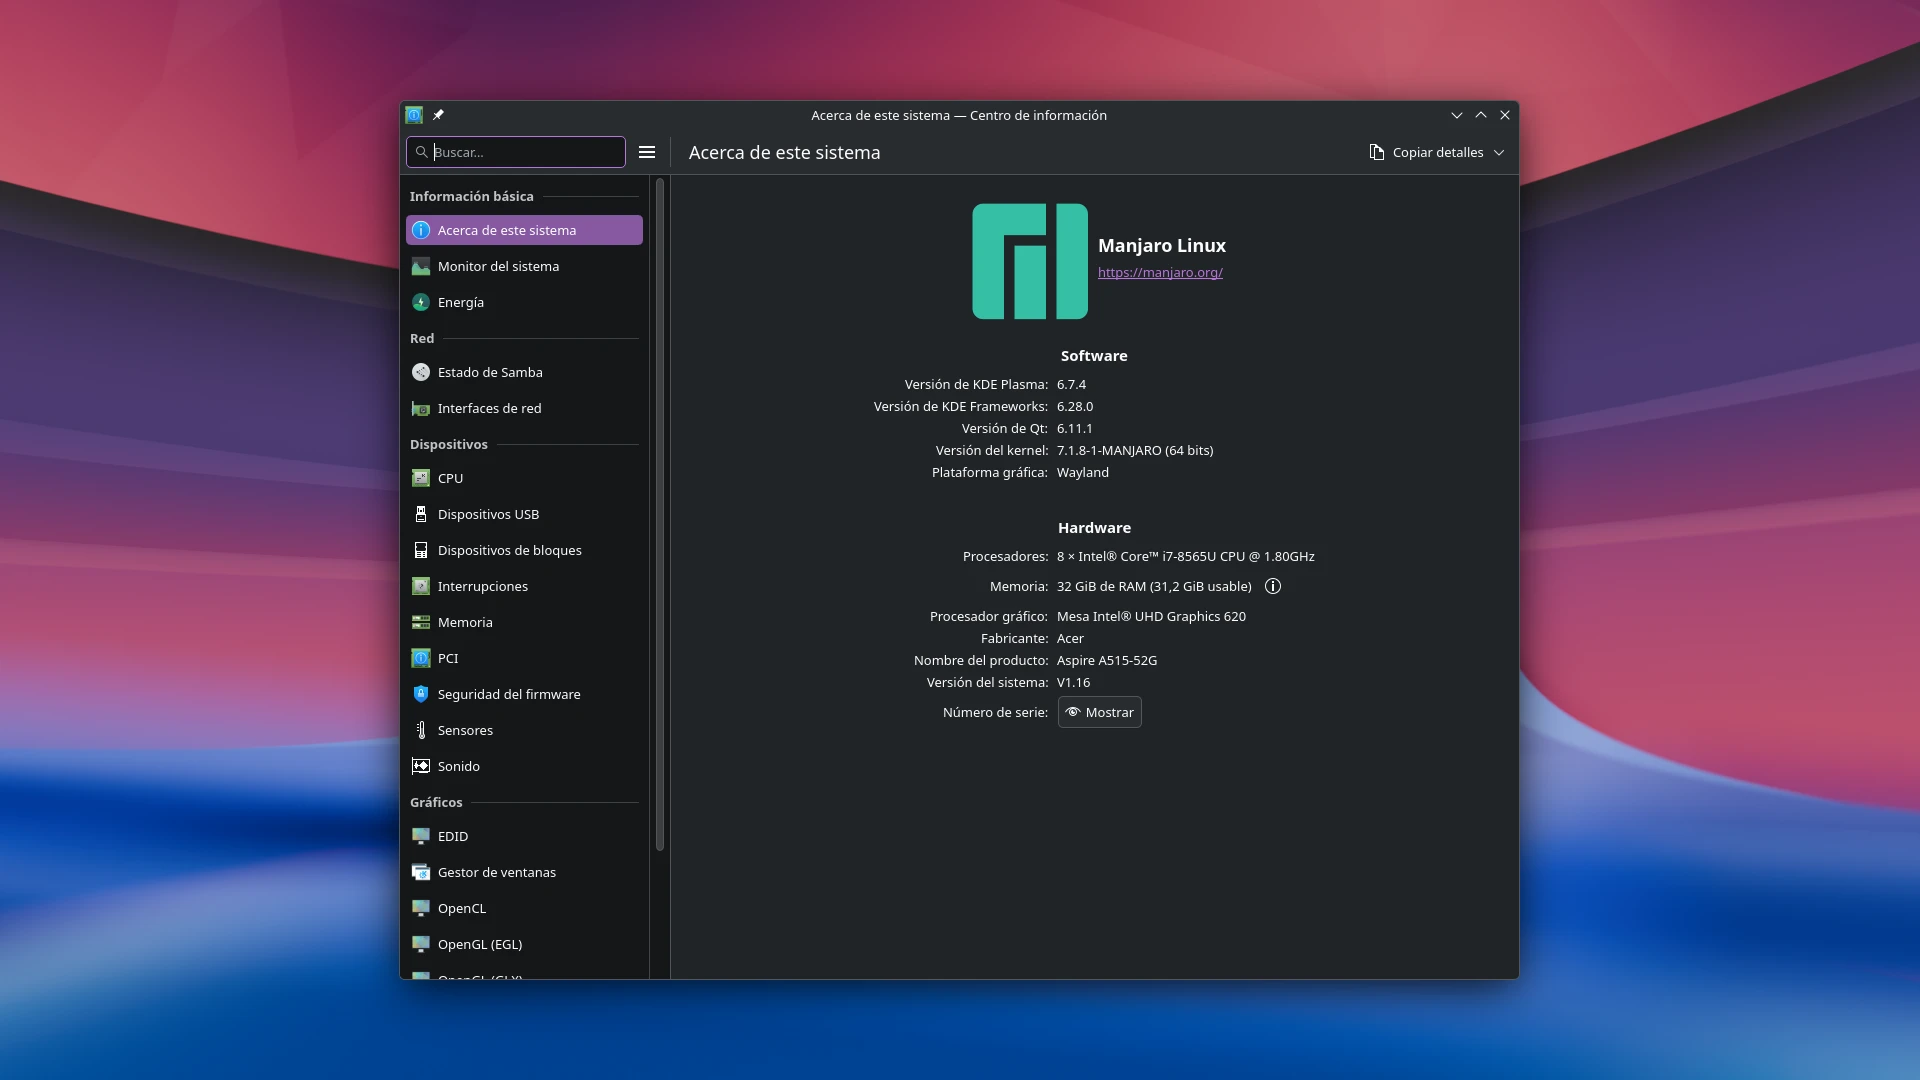Show the serial number with Mostrar
This screenshot has height=1080, width=1920.
pos(1100,712)
